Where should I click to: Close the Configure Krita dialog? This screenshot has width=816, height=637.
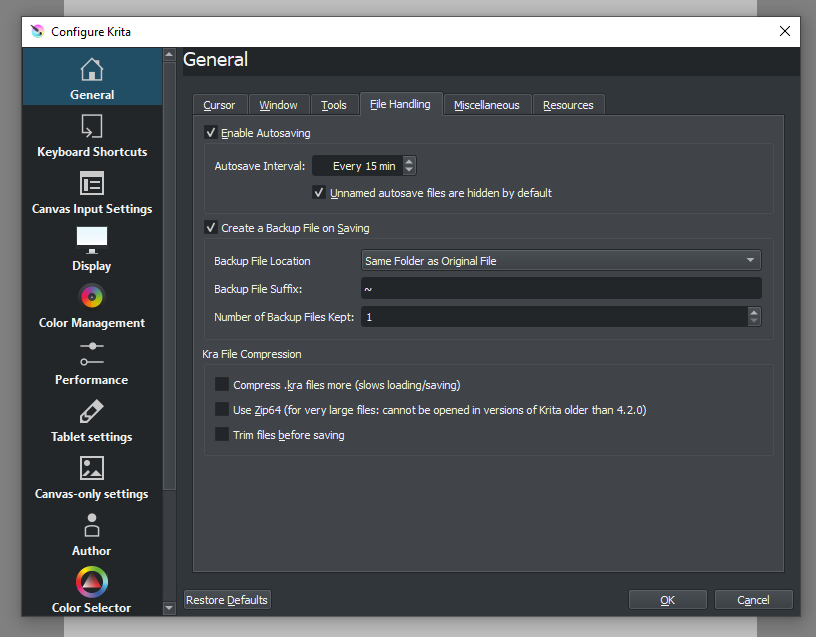tap(785, 31)
